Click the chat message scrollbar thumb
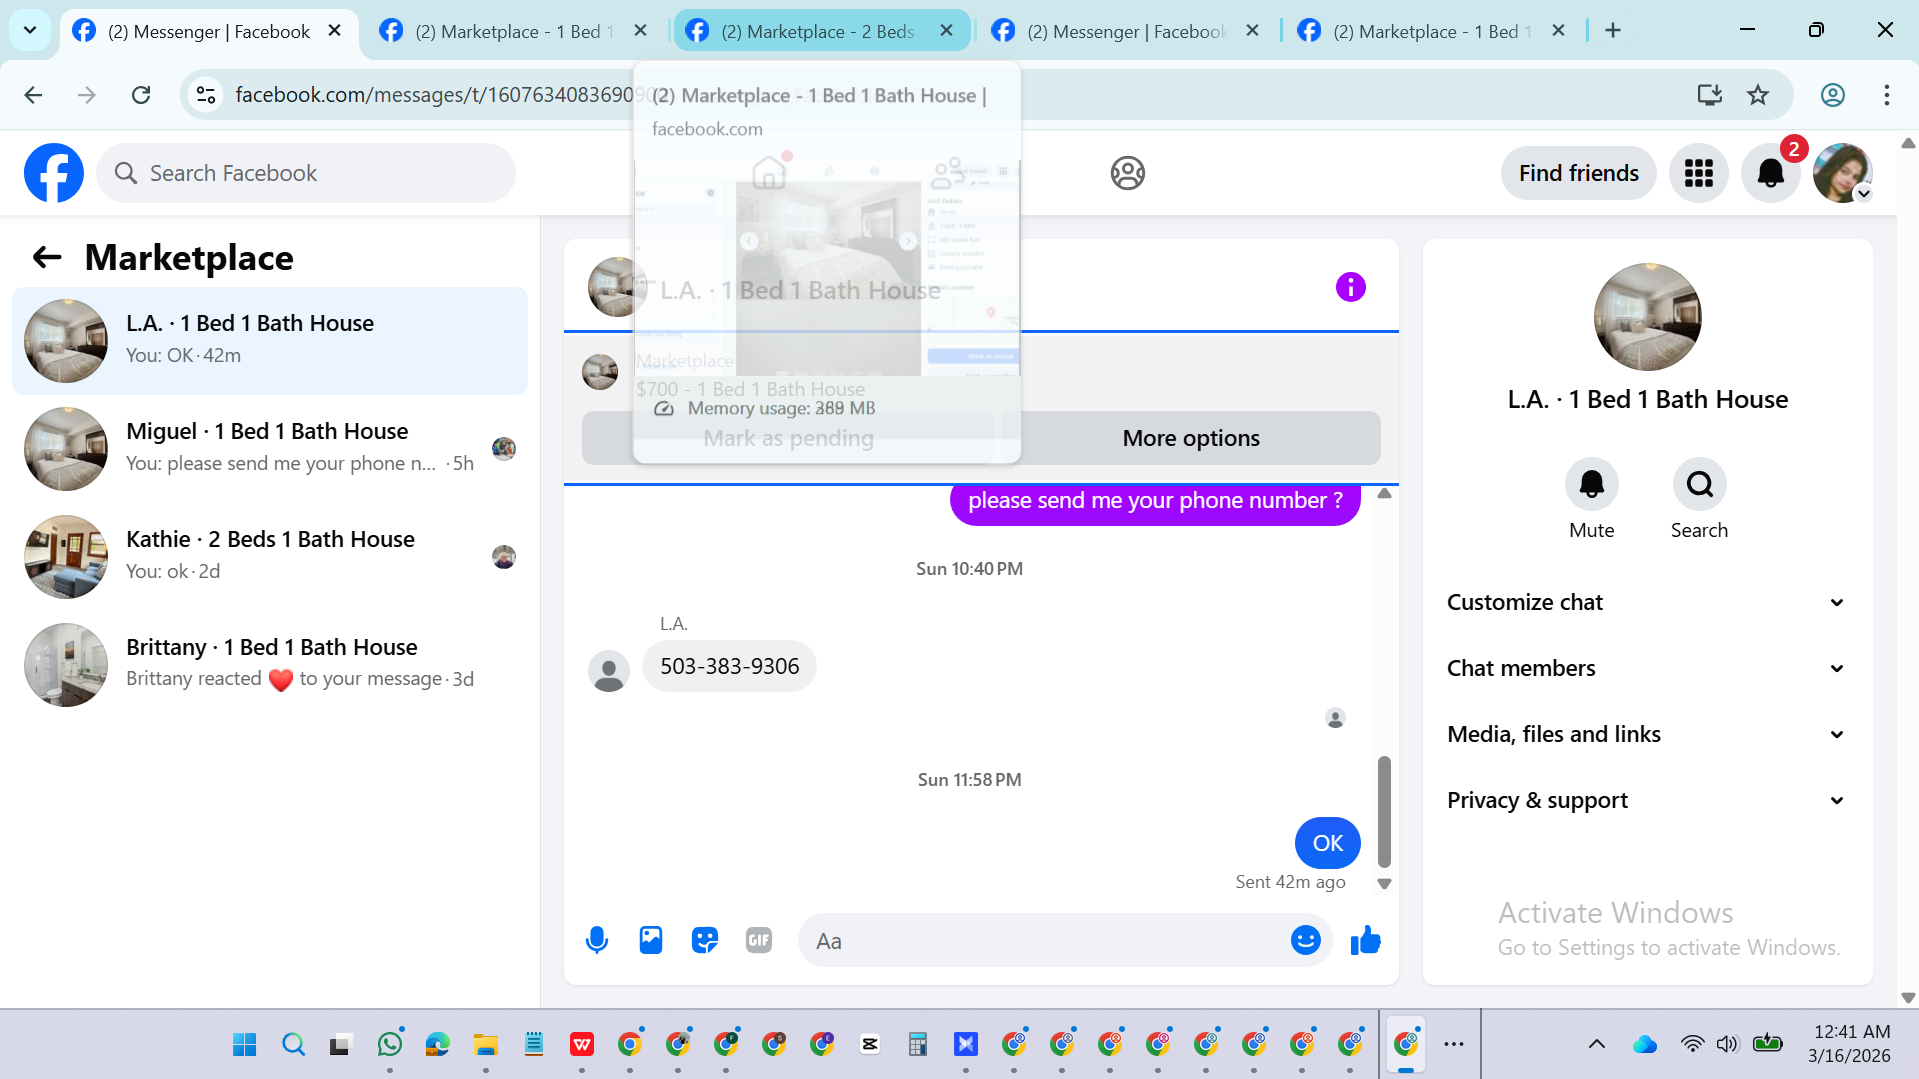Screen dimensions: 1919x1079 (1384, 811)
